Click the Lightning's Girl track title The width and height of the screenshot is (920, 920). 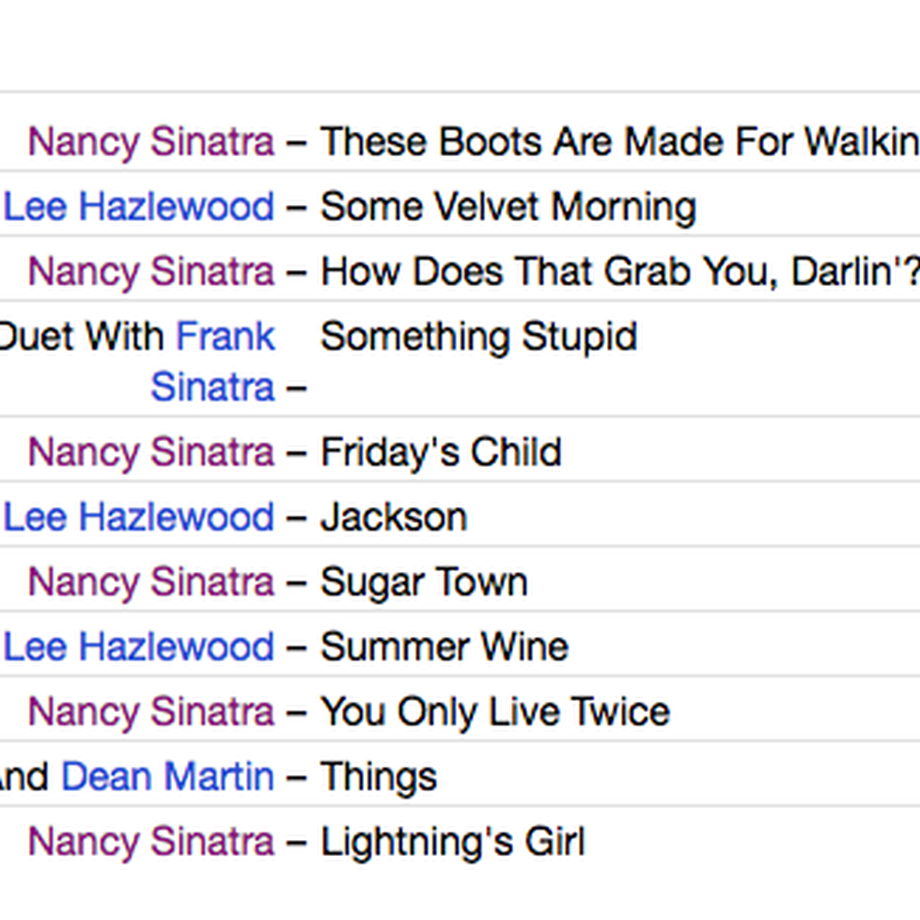point(453,843)
